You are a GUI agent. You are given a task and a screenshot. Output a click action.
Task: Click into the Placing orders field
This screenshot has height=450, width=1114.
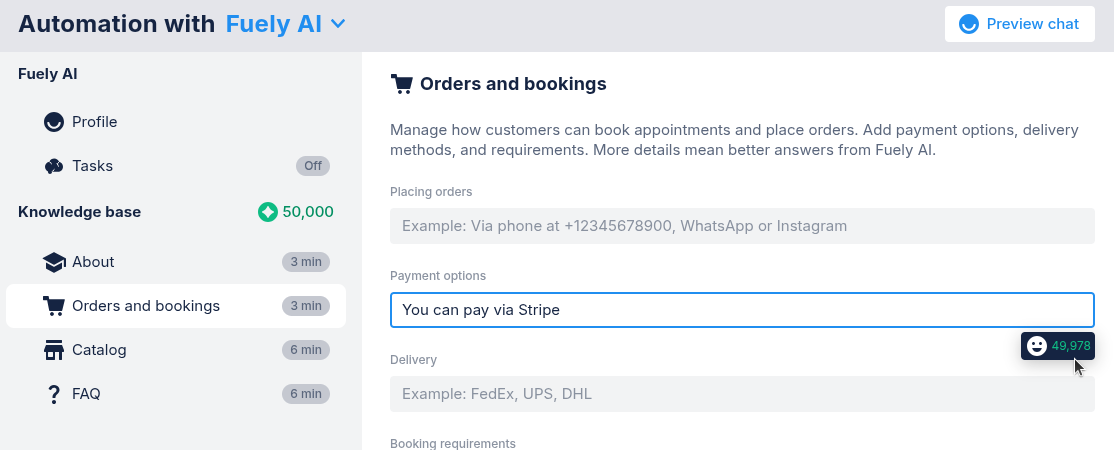[742, 226]
